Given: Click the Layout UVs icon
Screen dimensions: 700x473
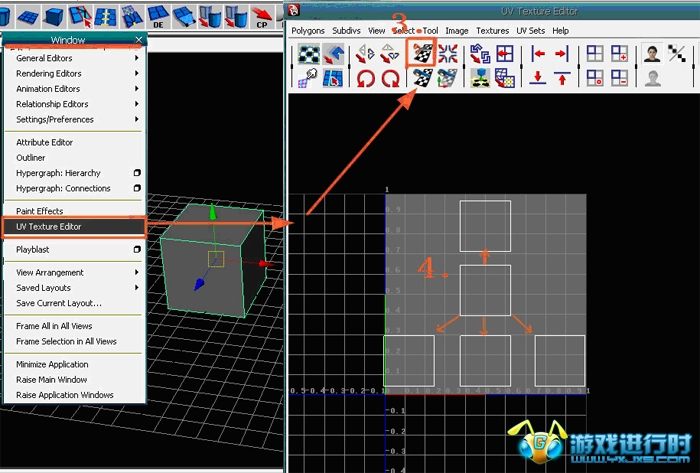Looking at the screenshot, I should point(480,54).
